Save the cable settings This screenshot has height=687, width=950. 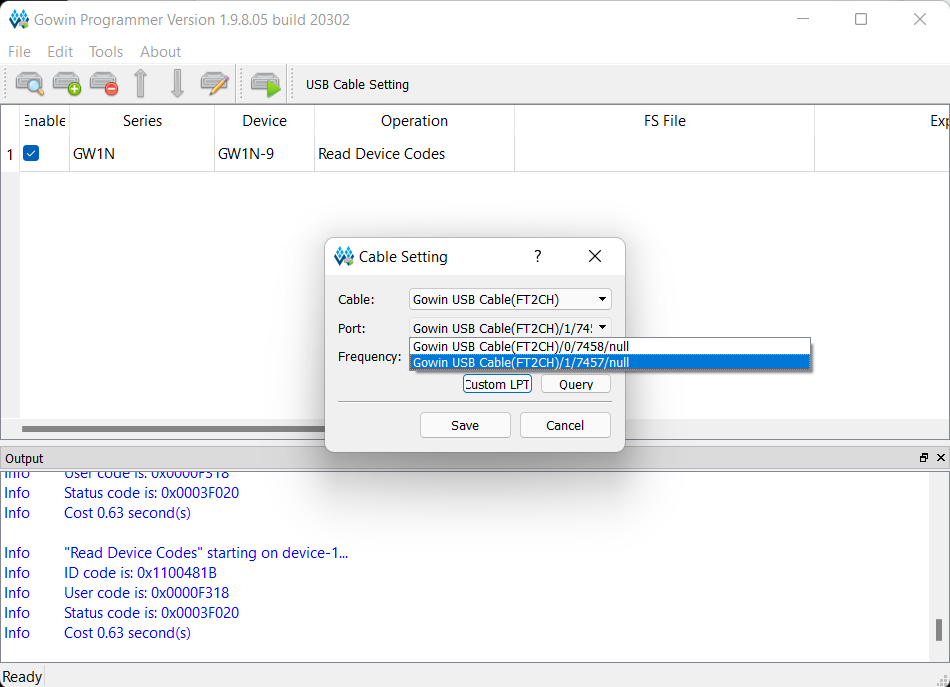465,425
